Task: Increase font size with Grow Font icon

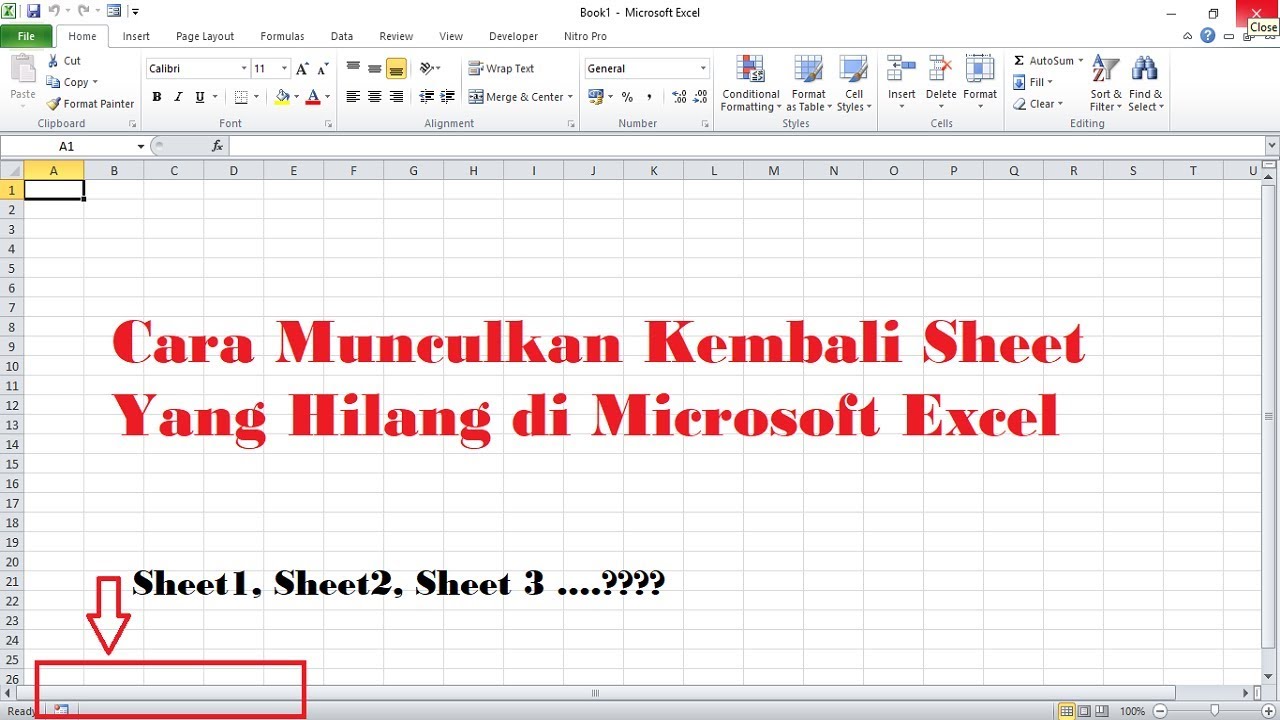Action: 303,69
